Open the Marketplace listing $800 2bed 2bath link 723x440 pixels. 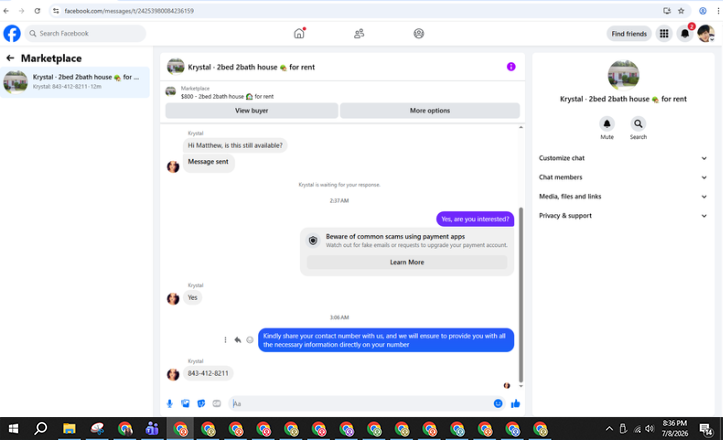227,96
